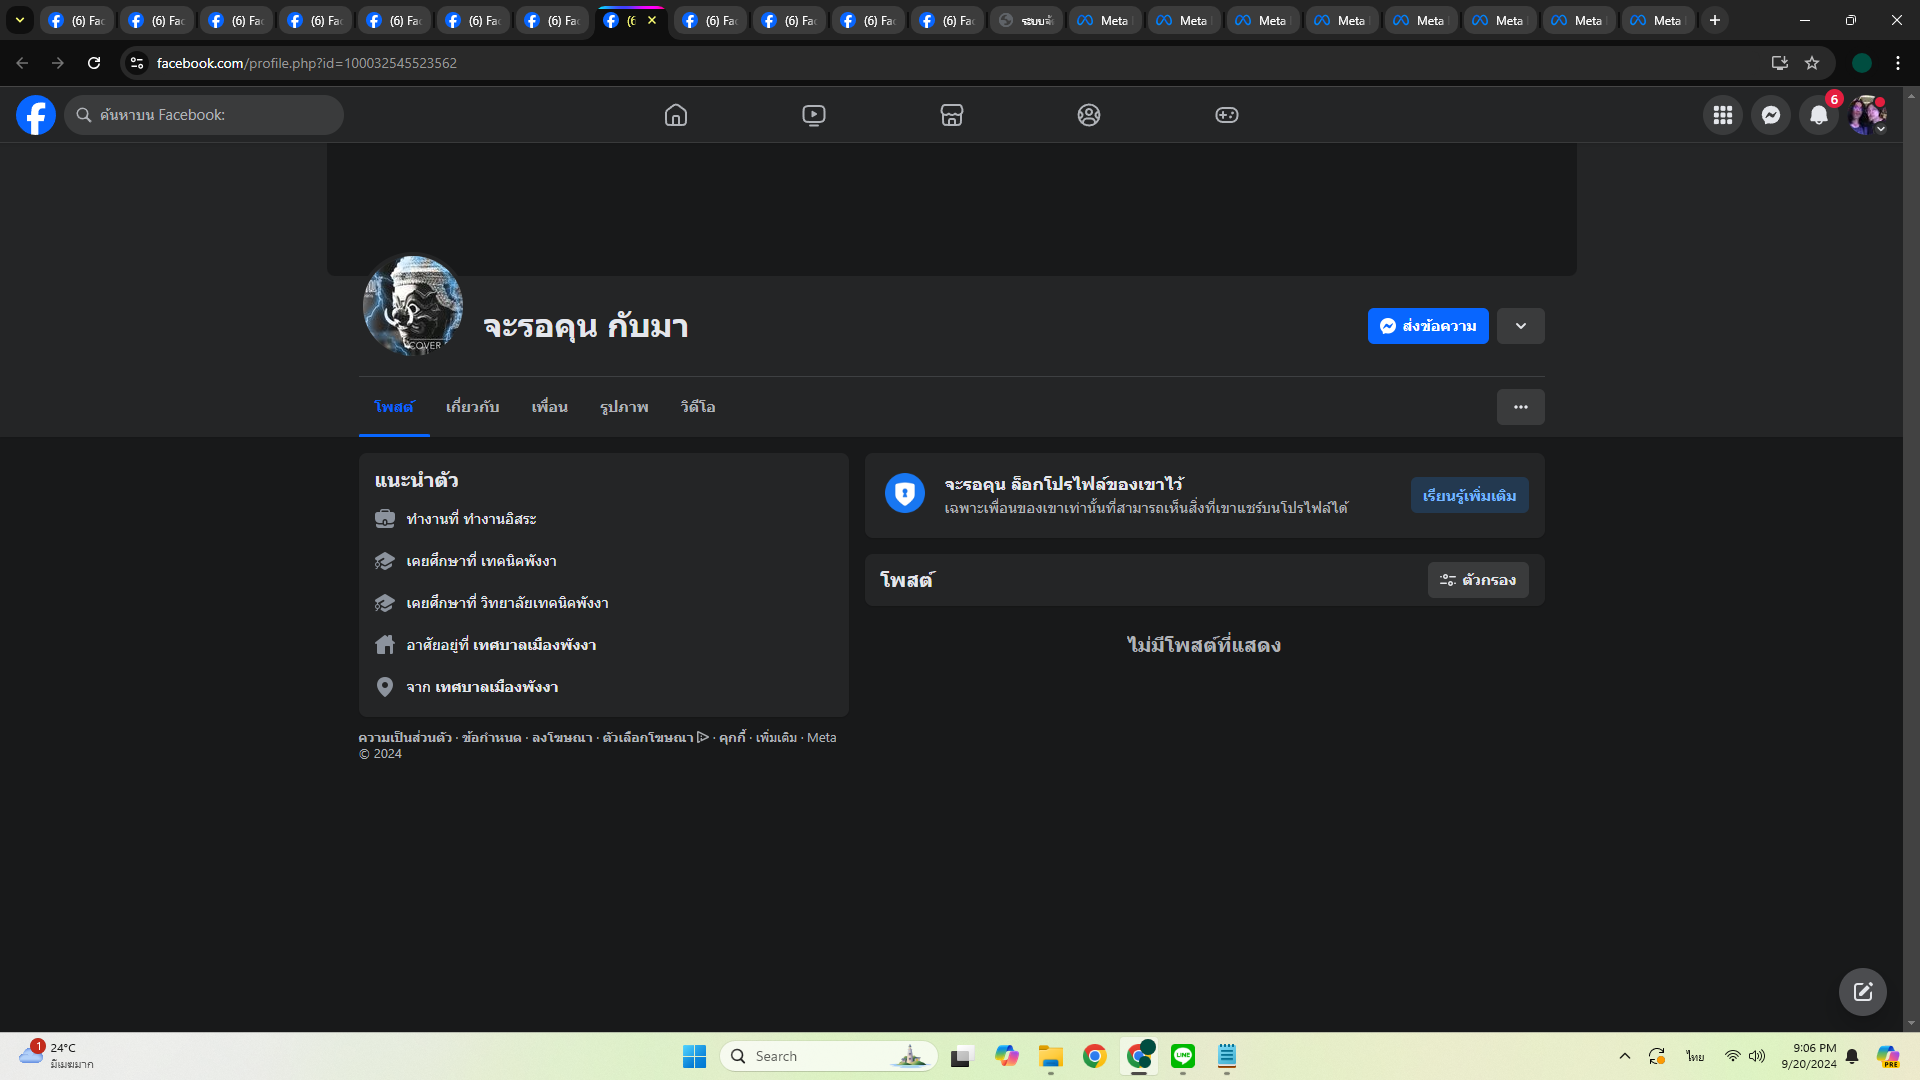Click the Facebook search field
1920x1080 pixels.
(205, 115)
